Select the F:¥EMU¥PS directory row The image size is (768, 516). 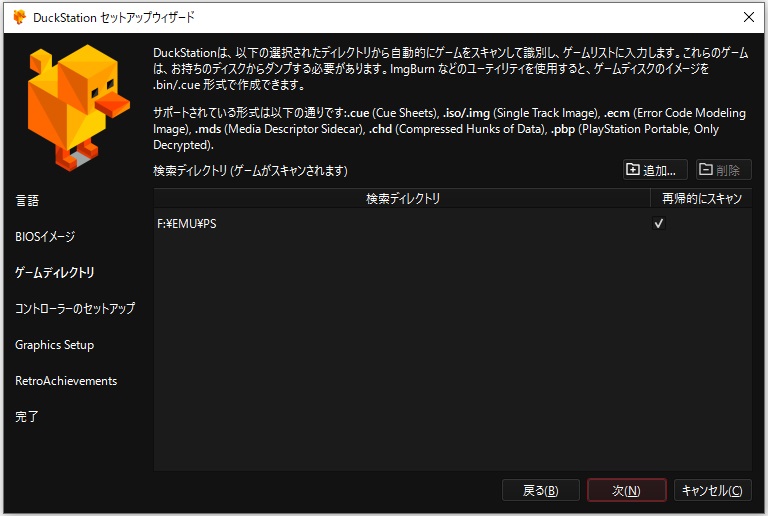[x=453, y=224]
